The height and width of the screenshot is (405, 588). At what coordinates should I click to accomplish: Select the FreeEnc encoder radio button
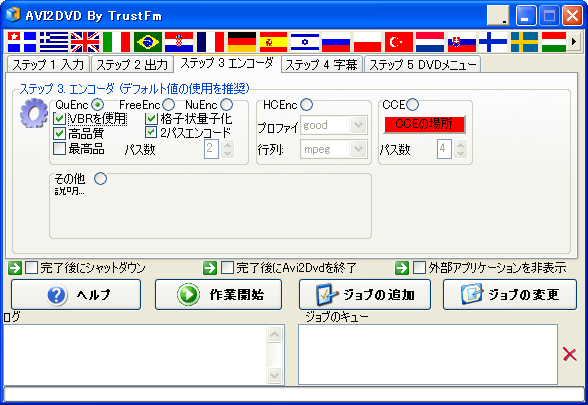pyautogui.click(x=168, y=104)
